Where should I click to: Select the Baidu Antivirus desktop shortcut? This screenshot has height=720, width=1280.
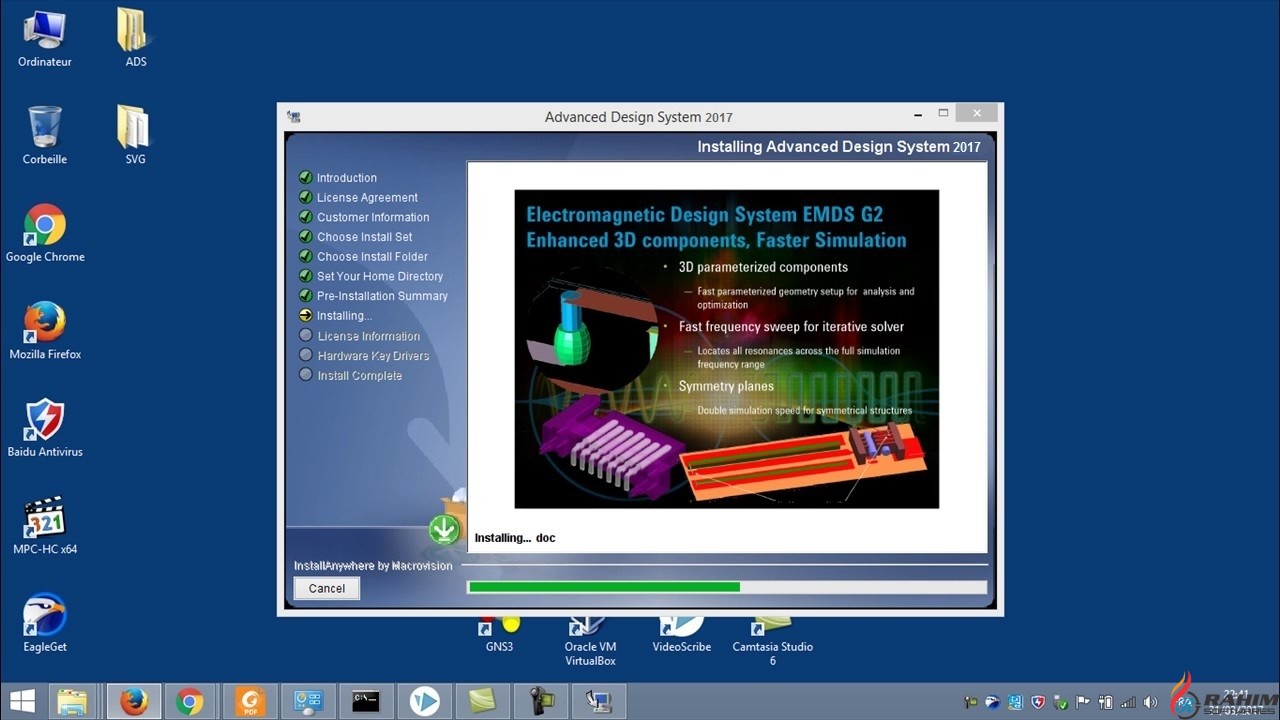pyautogui.click(x=45, y=428)
